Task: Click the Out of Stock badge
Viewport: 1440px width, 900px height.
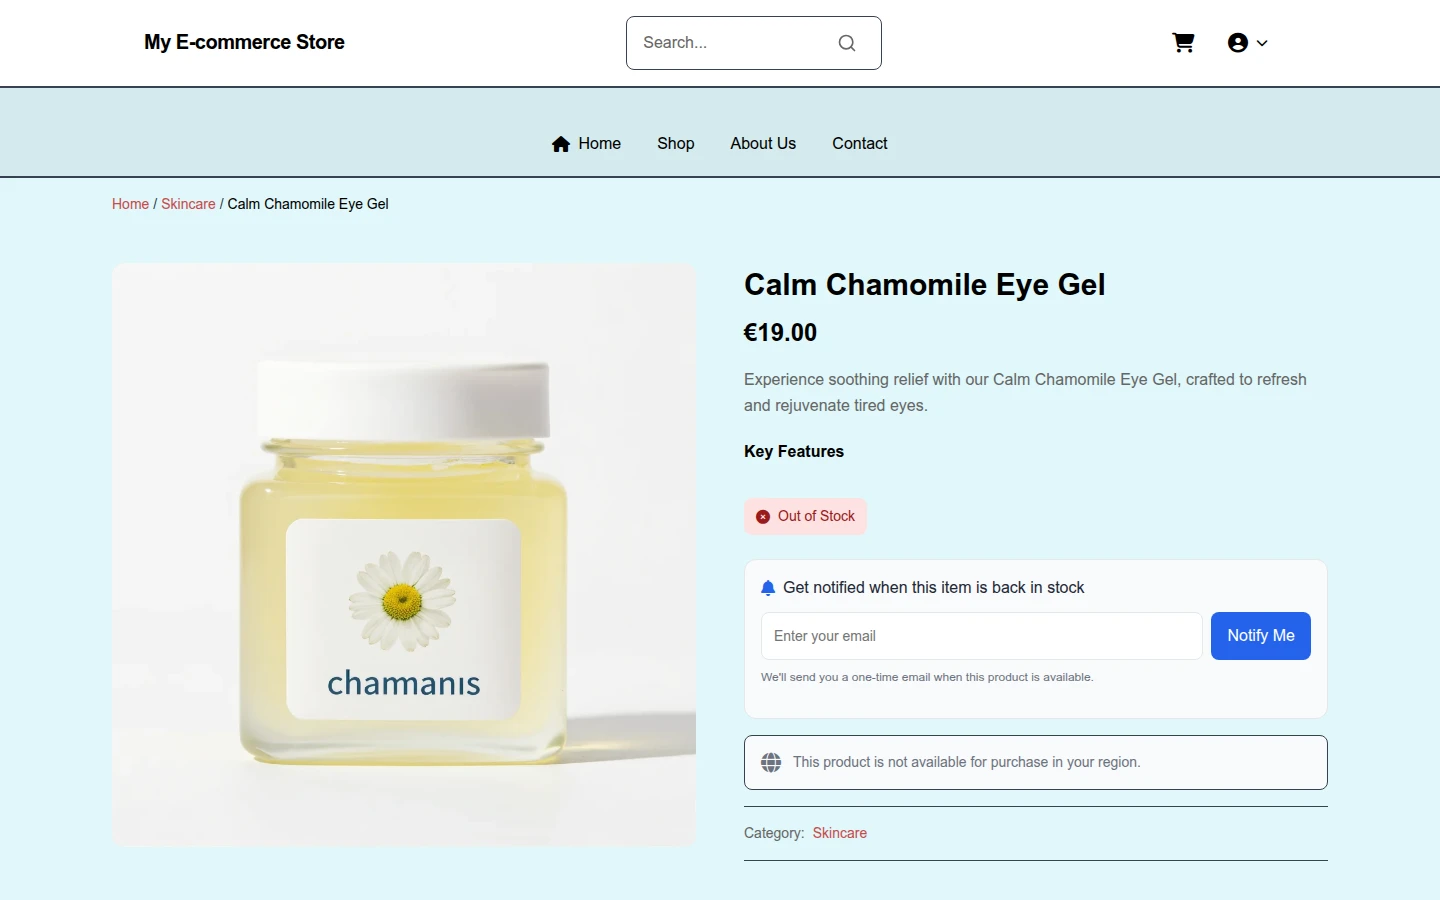Action: click(x=805, y=517)
